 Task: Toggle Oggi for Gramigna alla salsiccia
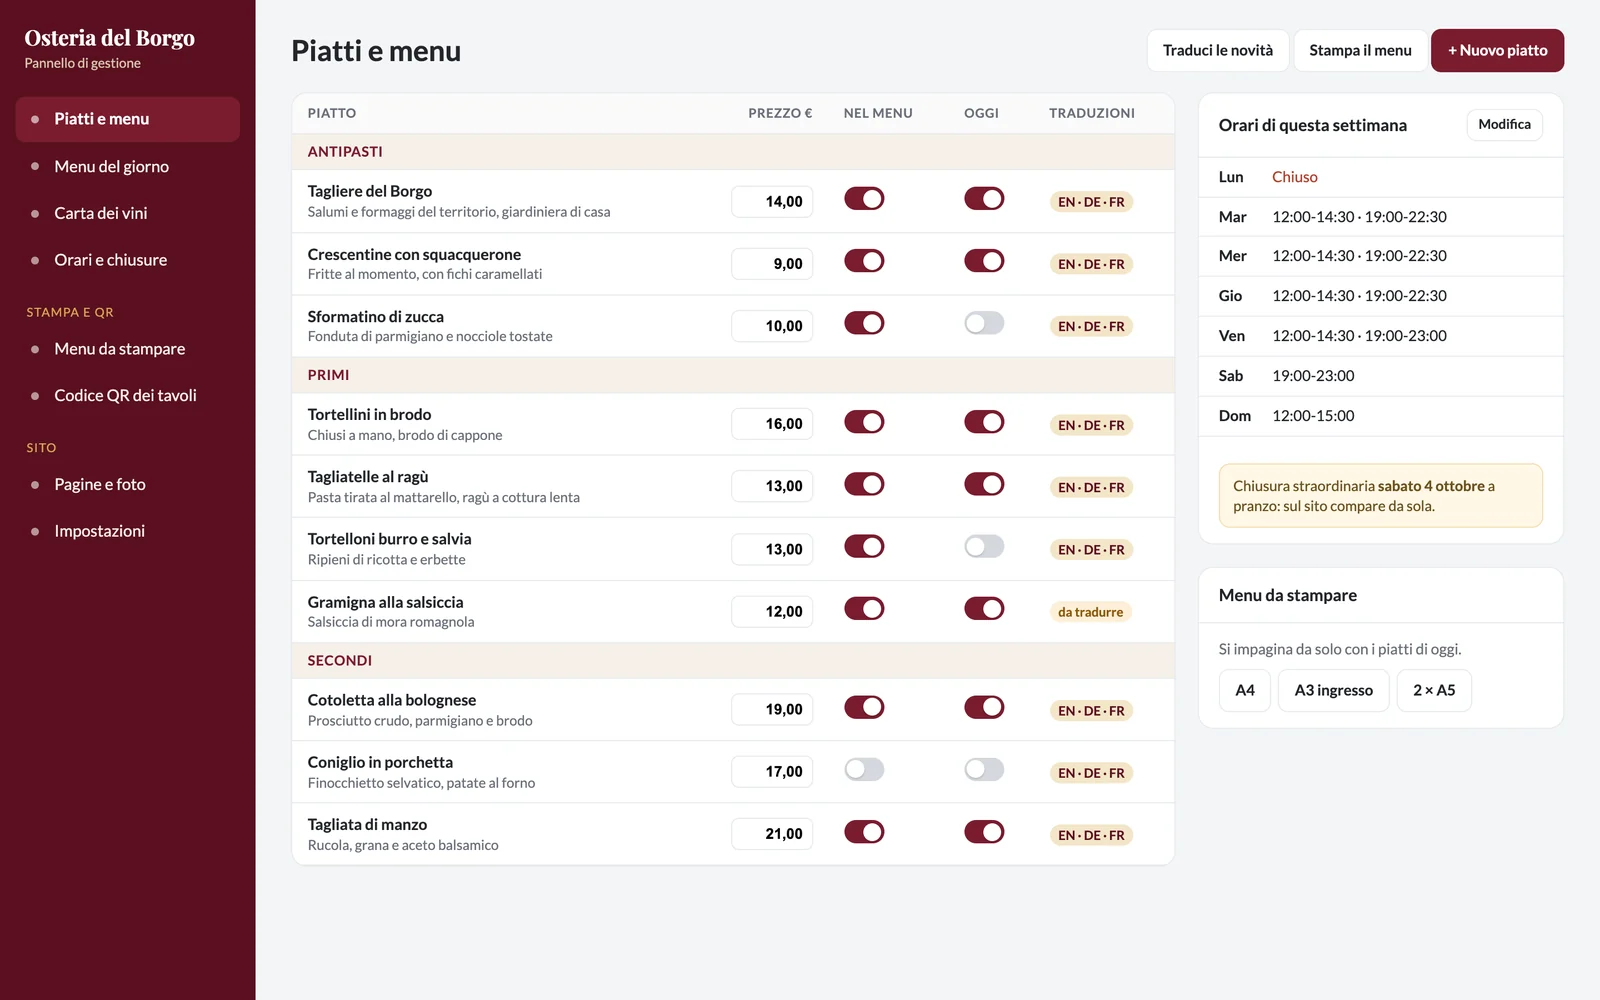(984, 609)
